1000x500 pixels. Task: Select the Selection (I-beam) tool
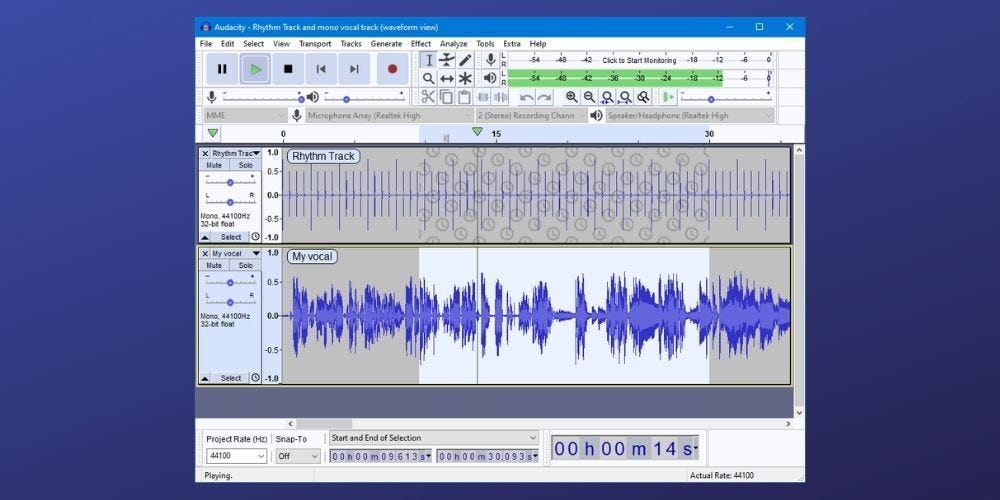(x=429, y=60)
